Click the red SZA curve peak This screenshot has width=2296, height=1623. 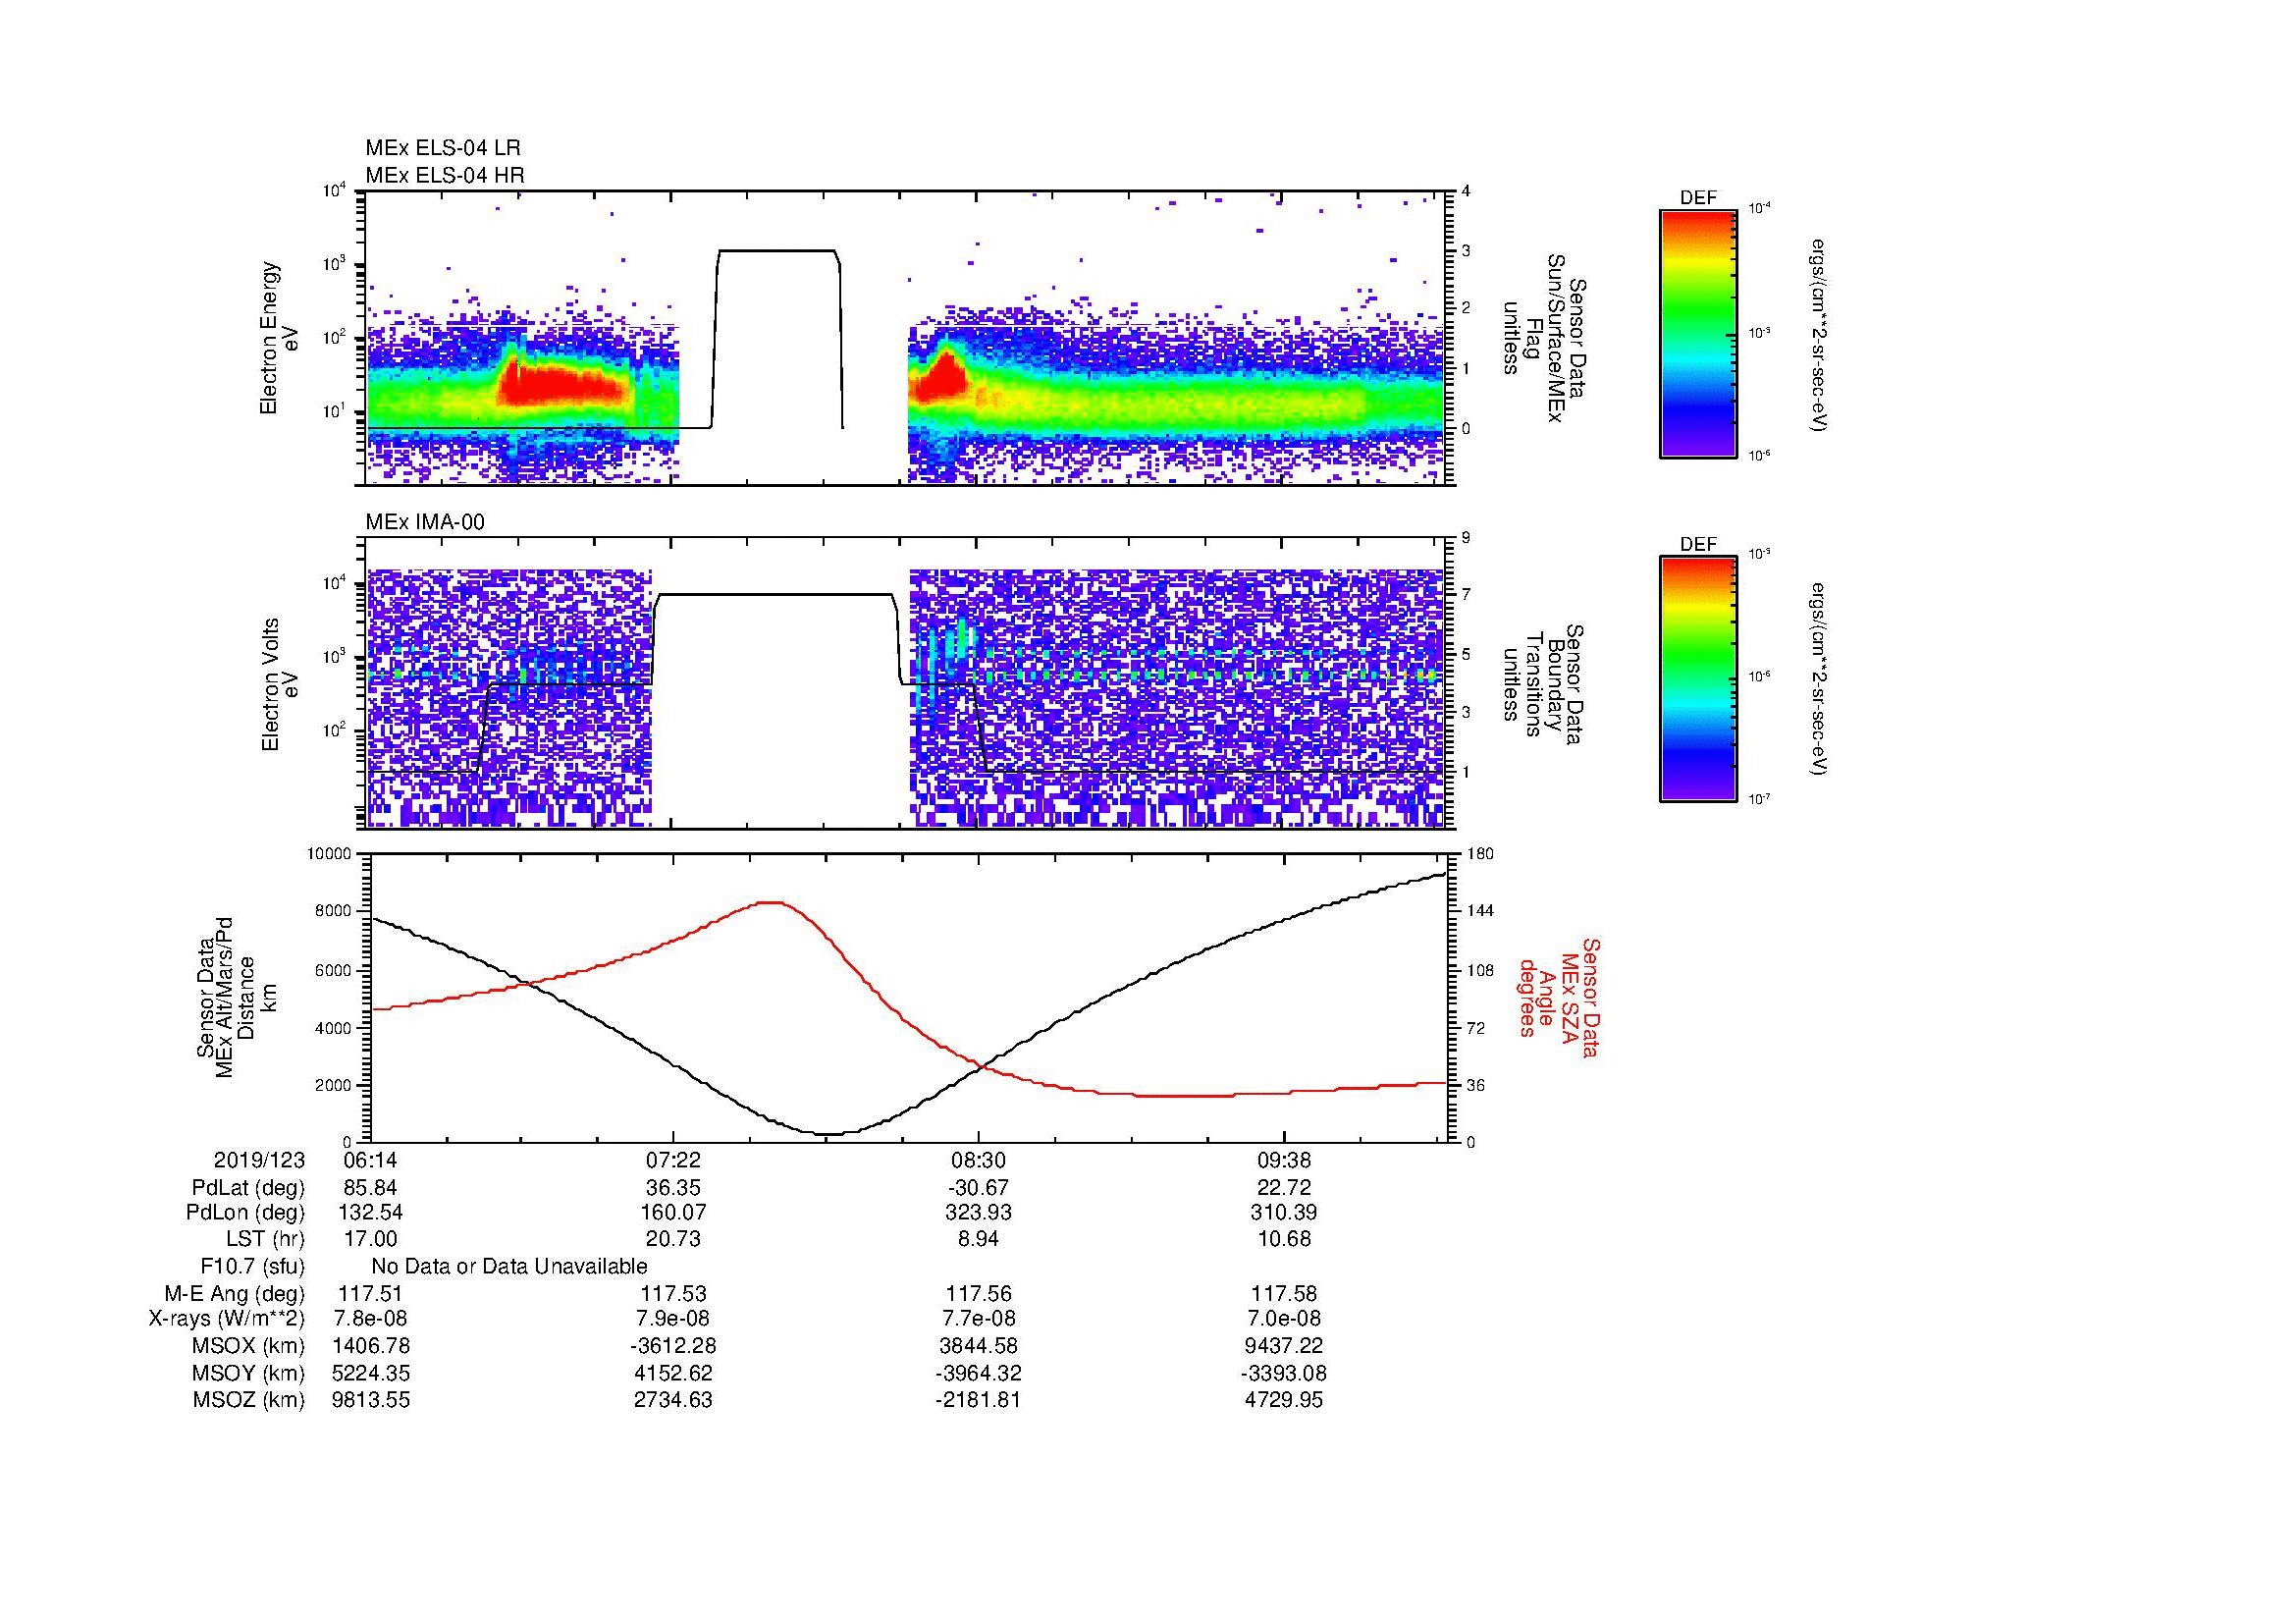pyautogui.click(x=768, y=903)
